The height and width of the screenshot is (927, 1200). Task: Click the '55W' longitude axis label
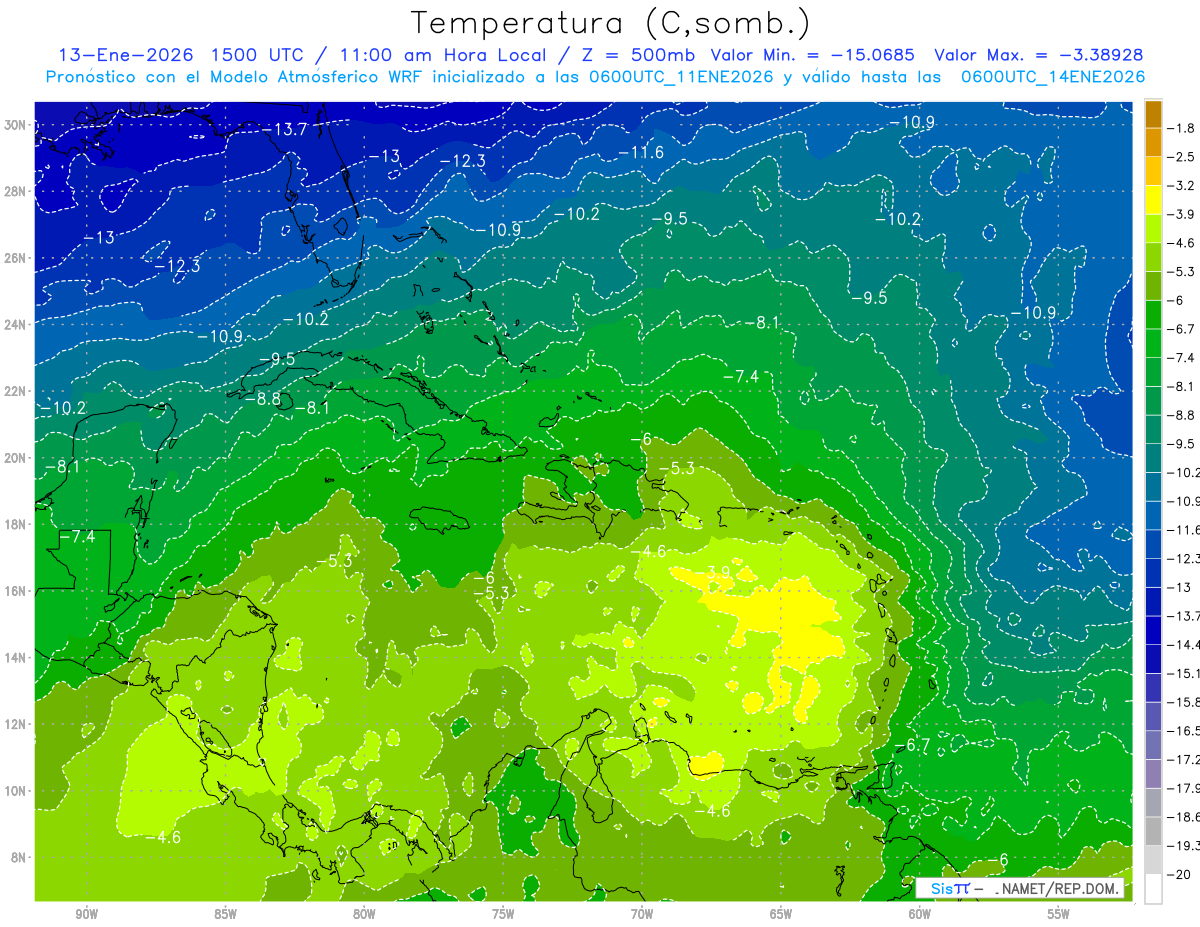coord(1059,914)
